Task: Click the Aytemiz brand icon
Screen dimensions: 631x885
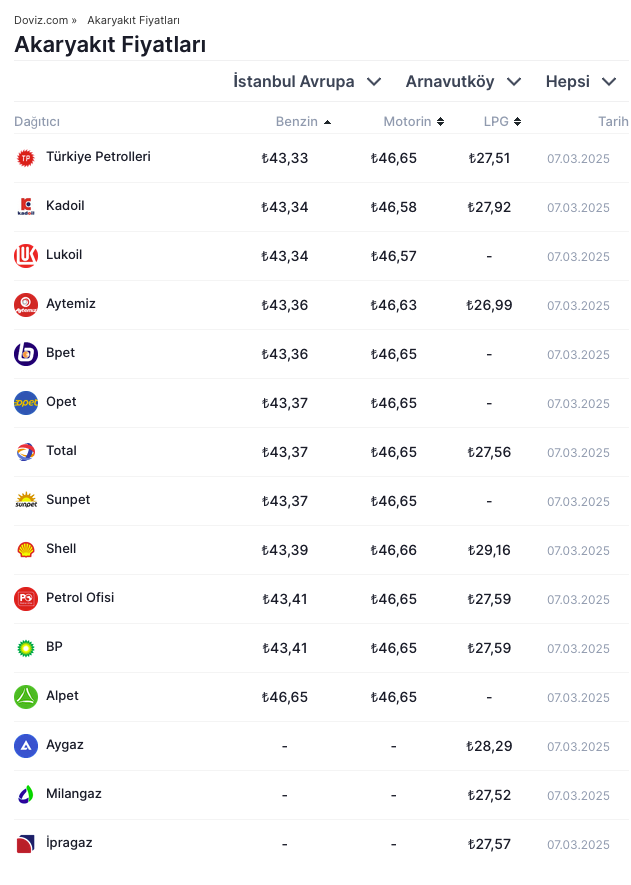Action: pyautogui.click(x=26, y=305)
